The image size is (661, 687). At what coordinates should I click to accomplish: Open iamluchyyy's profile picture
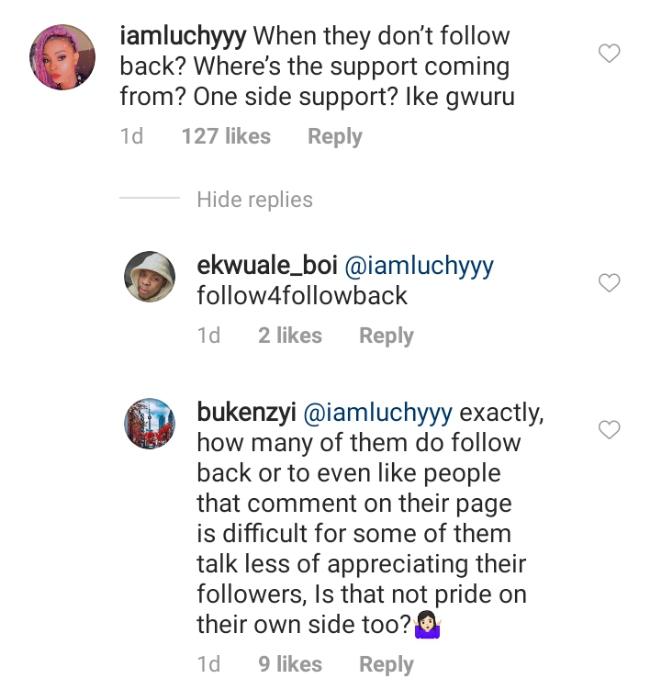[x=64, y=57]
